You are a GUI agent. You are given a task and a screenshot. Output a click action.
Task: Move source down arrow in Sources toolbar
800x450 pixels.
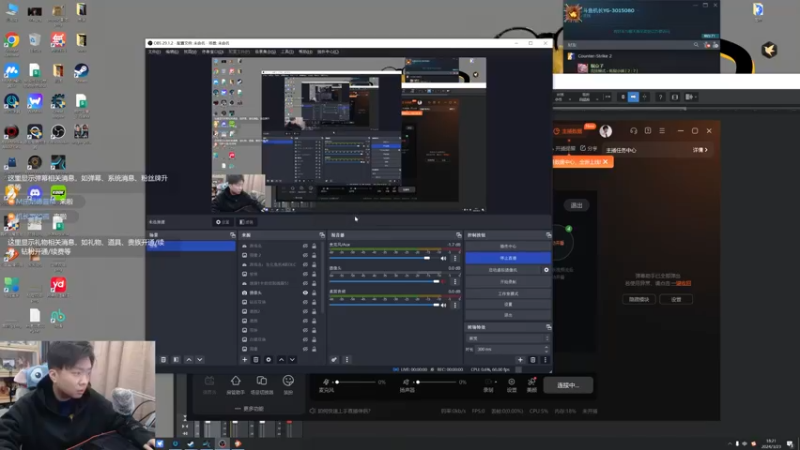pyautogui.click(x=292, y=360)
